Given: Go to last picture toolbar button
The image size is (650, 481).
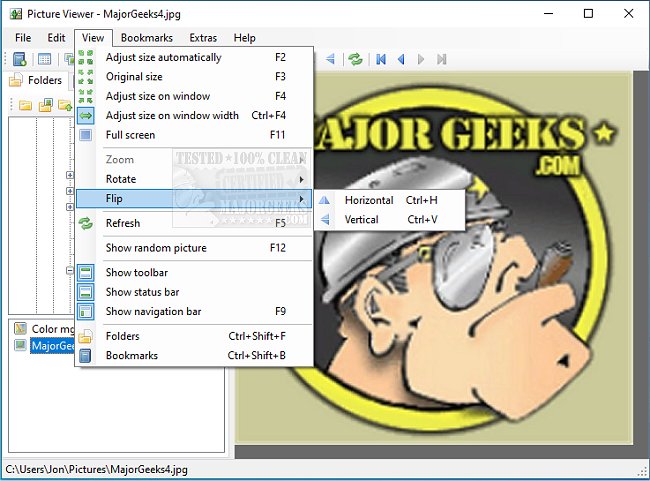Looking at the screenshot, I should click(x=441, y=59).
